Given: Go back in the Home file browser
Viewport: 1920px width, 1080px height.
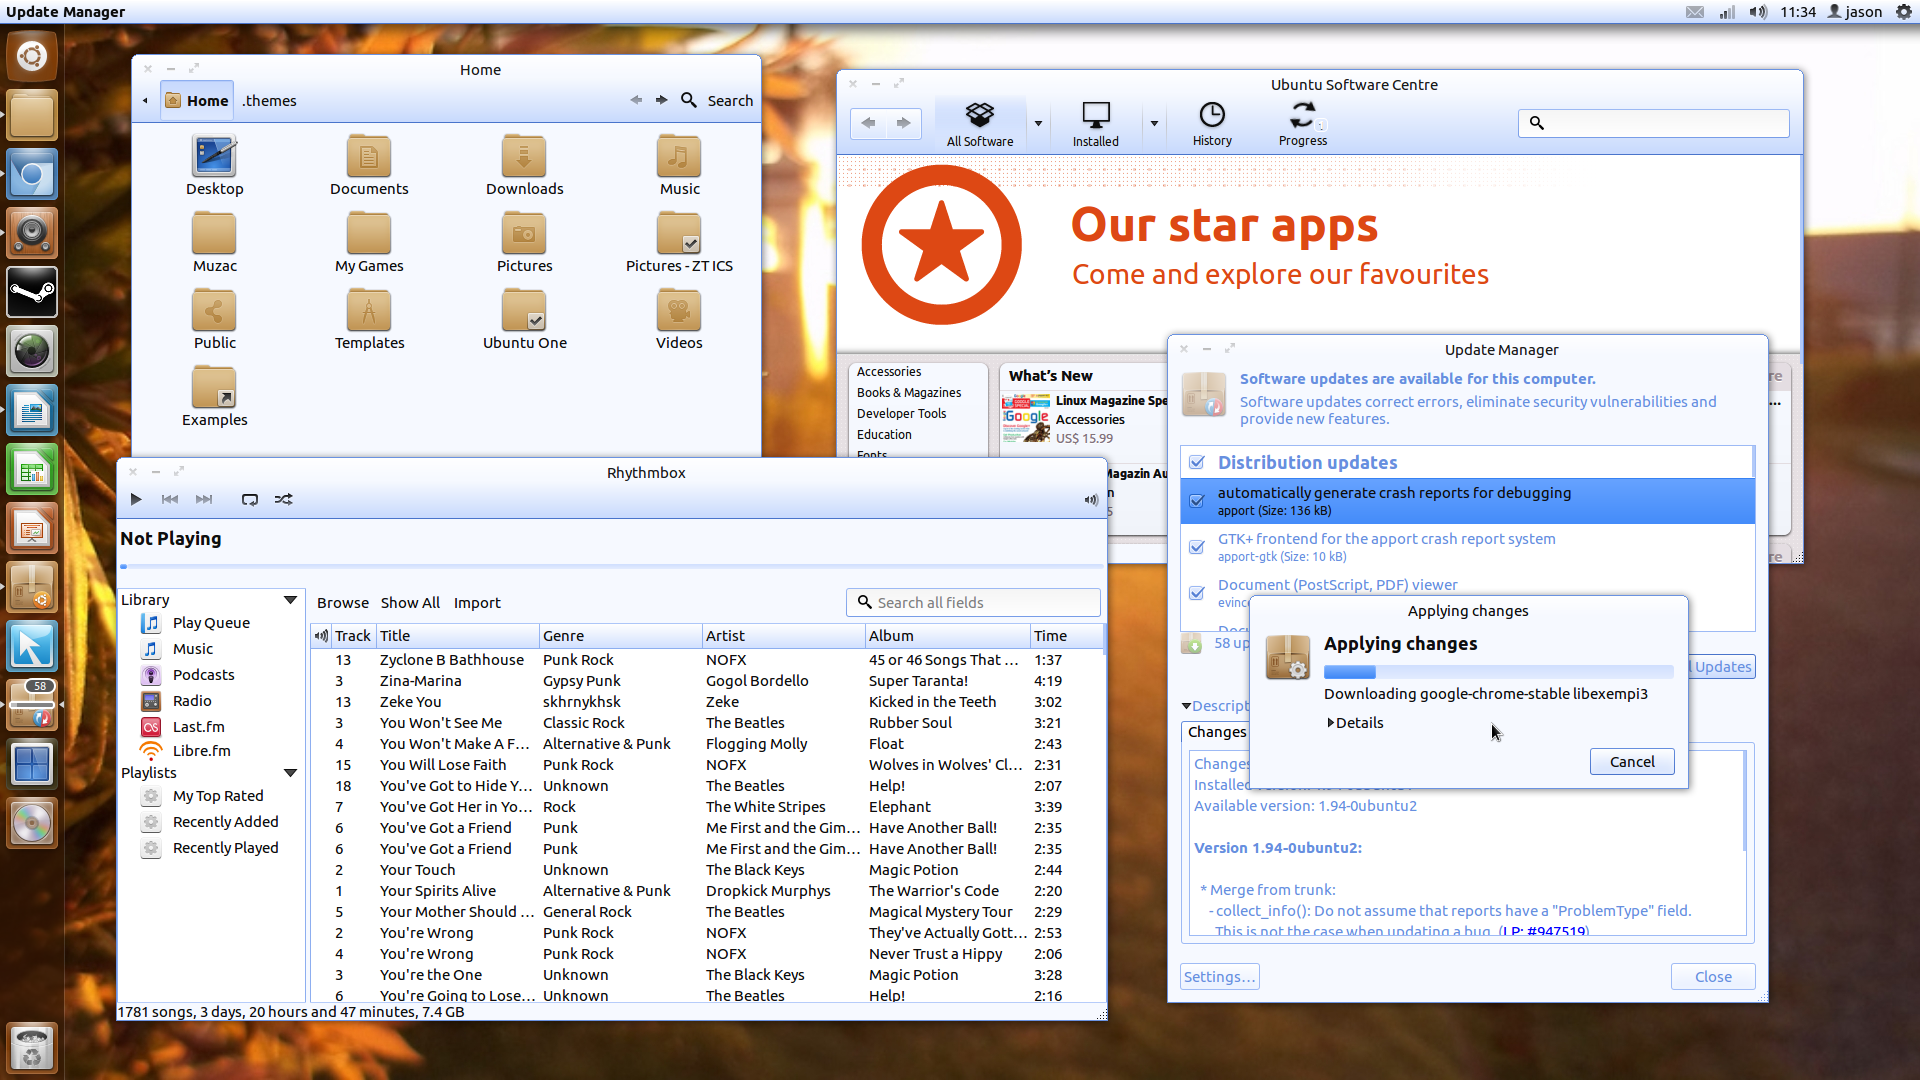Looking at the screenshot, I should [636, 100].
